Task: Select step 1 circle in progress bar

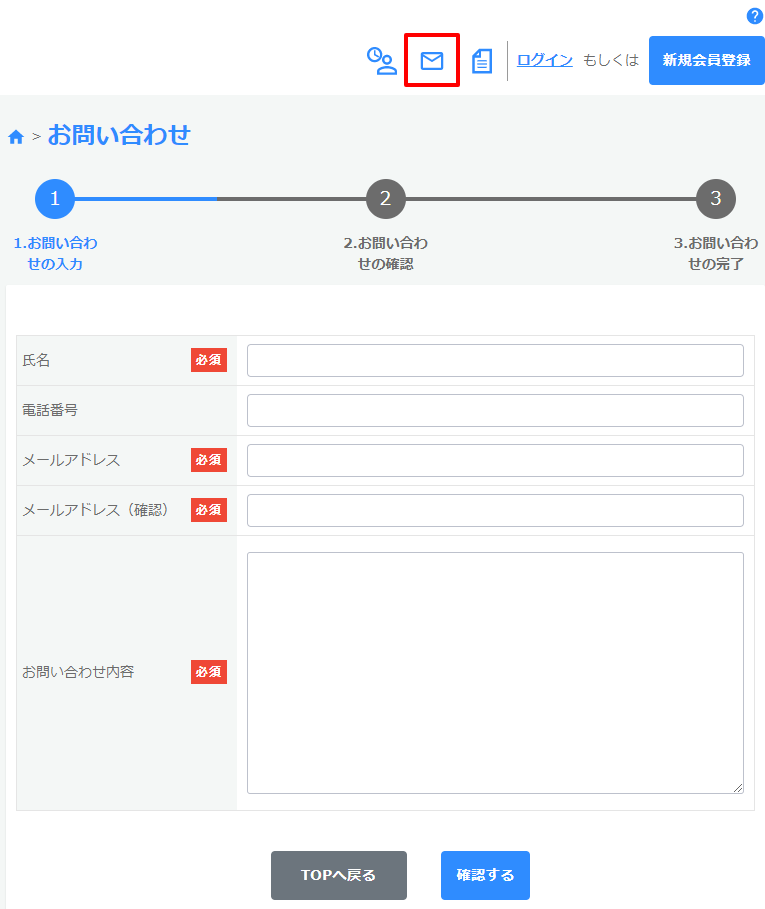Action: coord(55,199)
